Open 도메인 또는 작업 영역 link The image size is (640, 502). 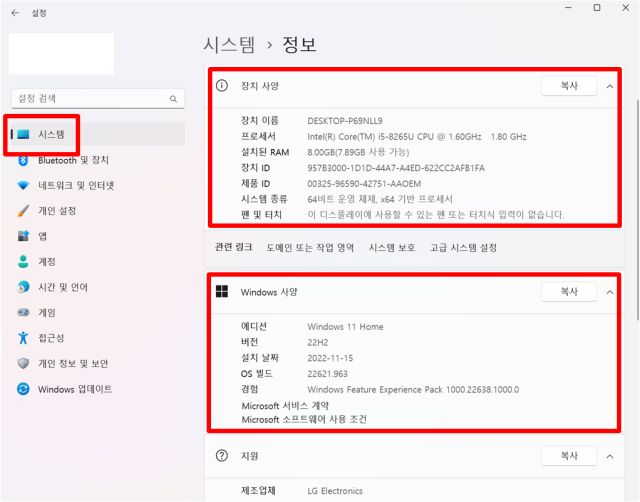(x=310, y=248)
